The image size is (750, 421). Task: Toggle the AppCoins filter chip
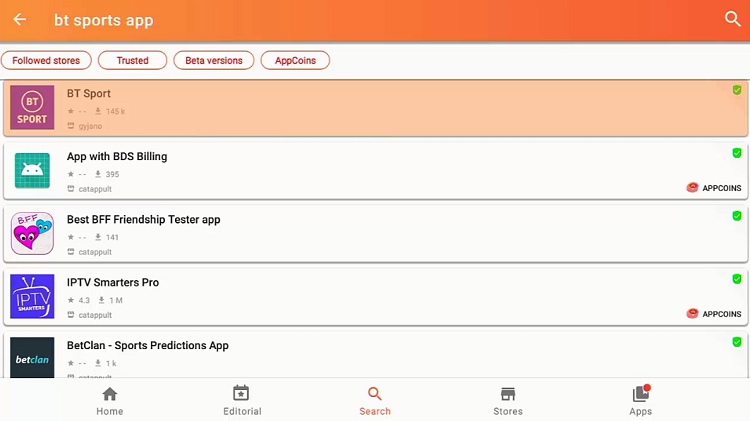coord(295,60)
